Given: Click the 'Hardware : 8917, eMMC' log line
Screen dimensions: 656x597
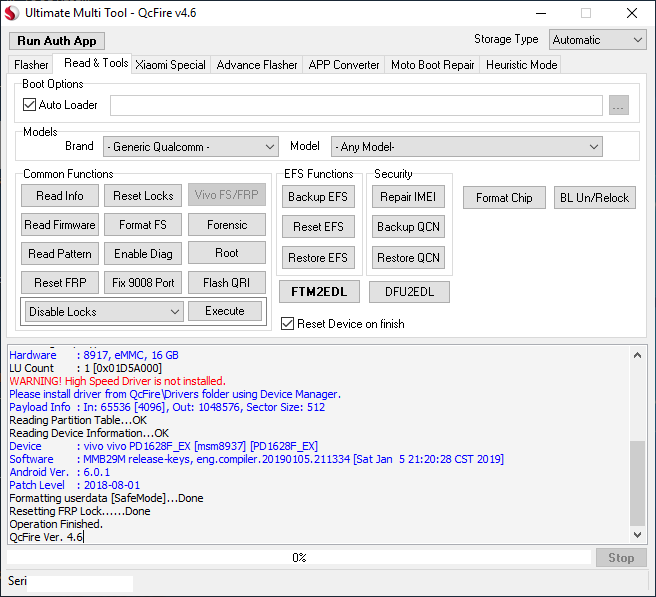Looking at the screenshot, I should click(94, 355).
